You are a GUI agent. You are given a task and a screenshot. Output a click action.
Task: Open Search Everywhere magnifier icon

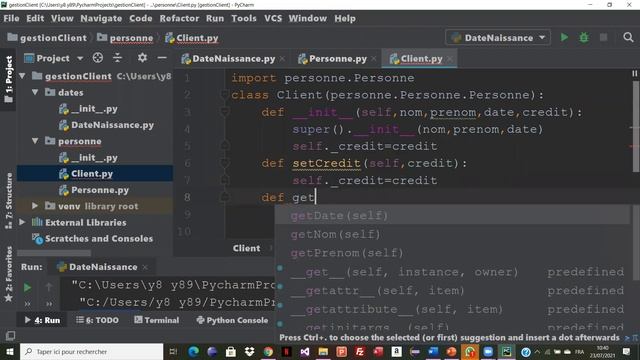(x=628, y=38)
